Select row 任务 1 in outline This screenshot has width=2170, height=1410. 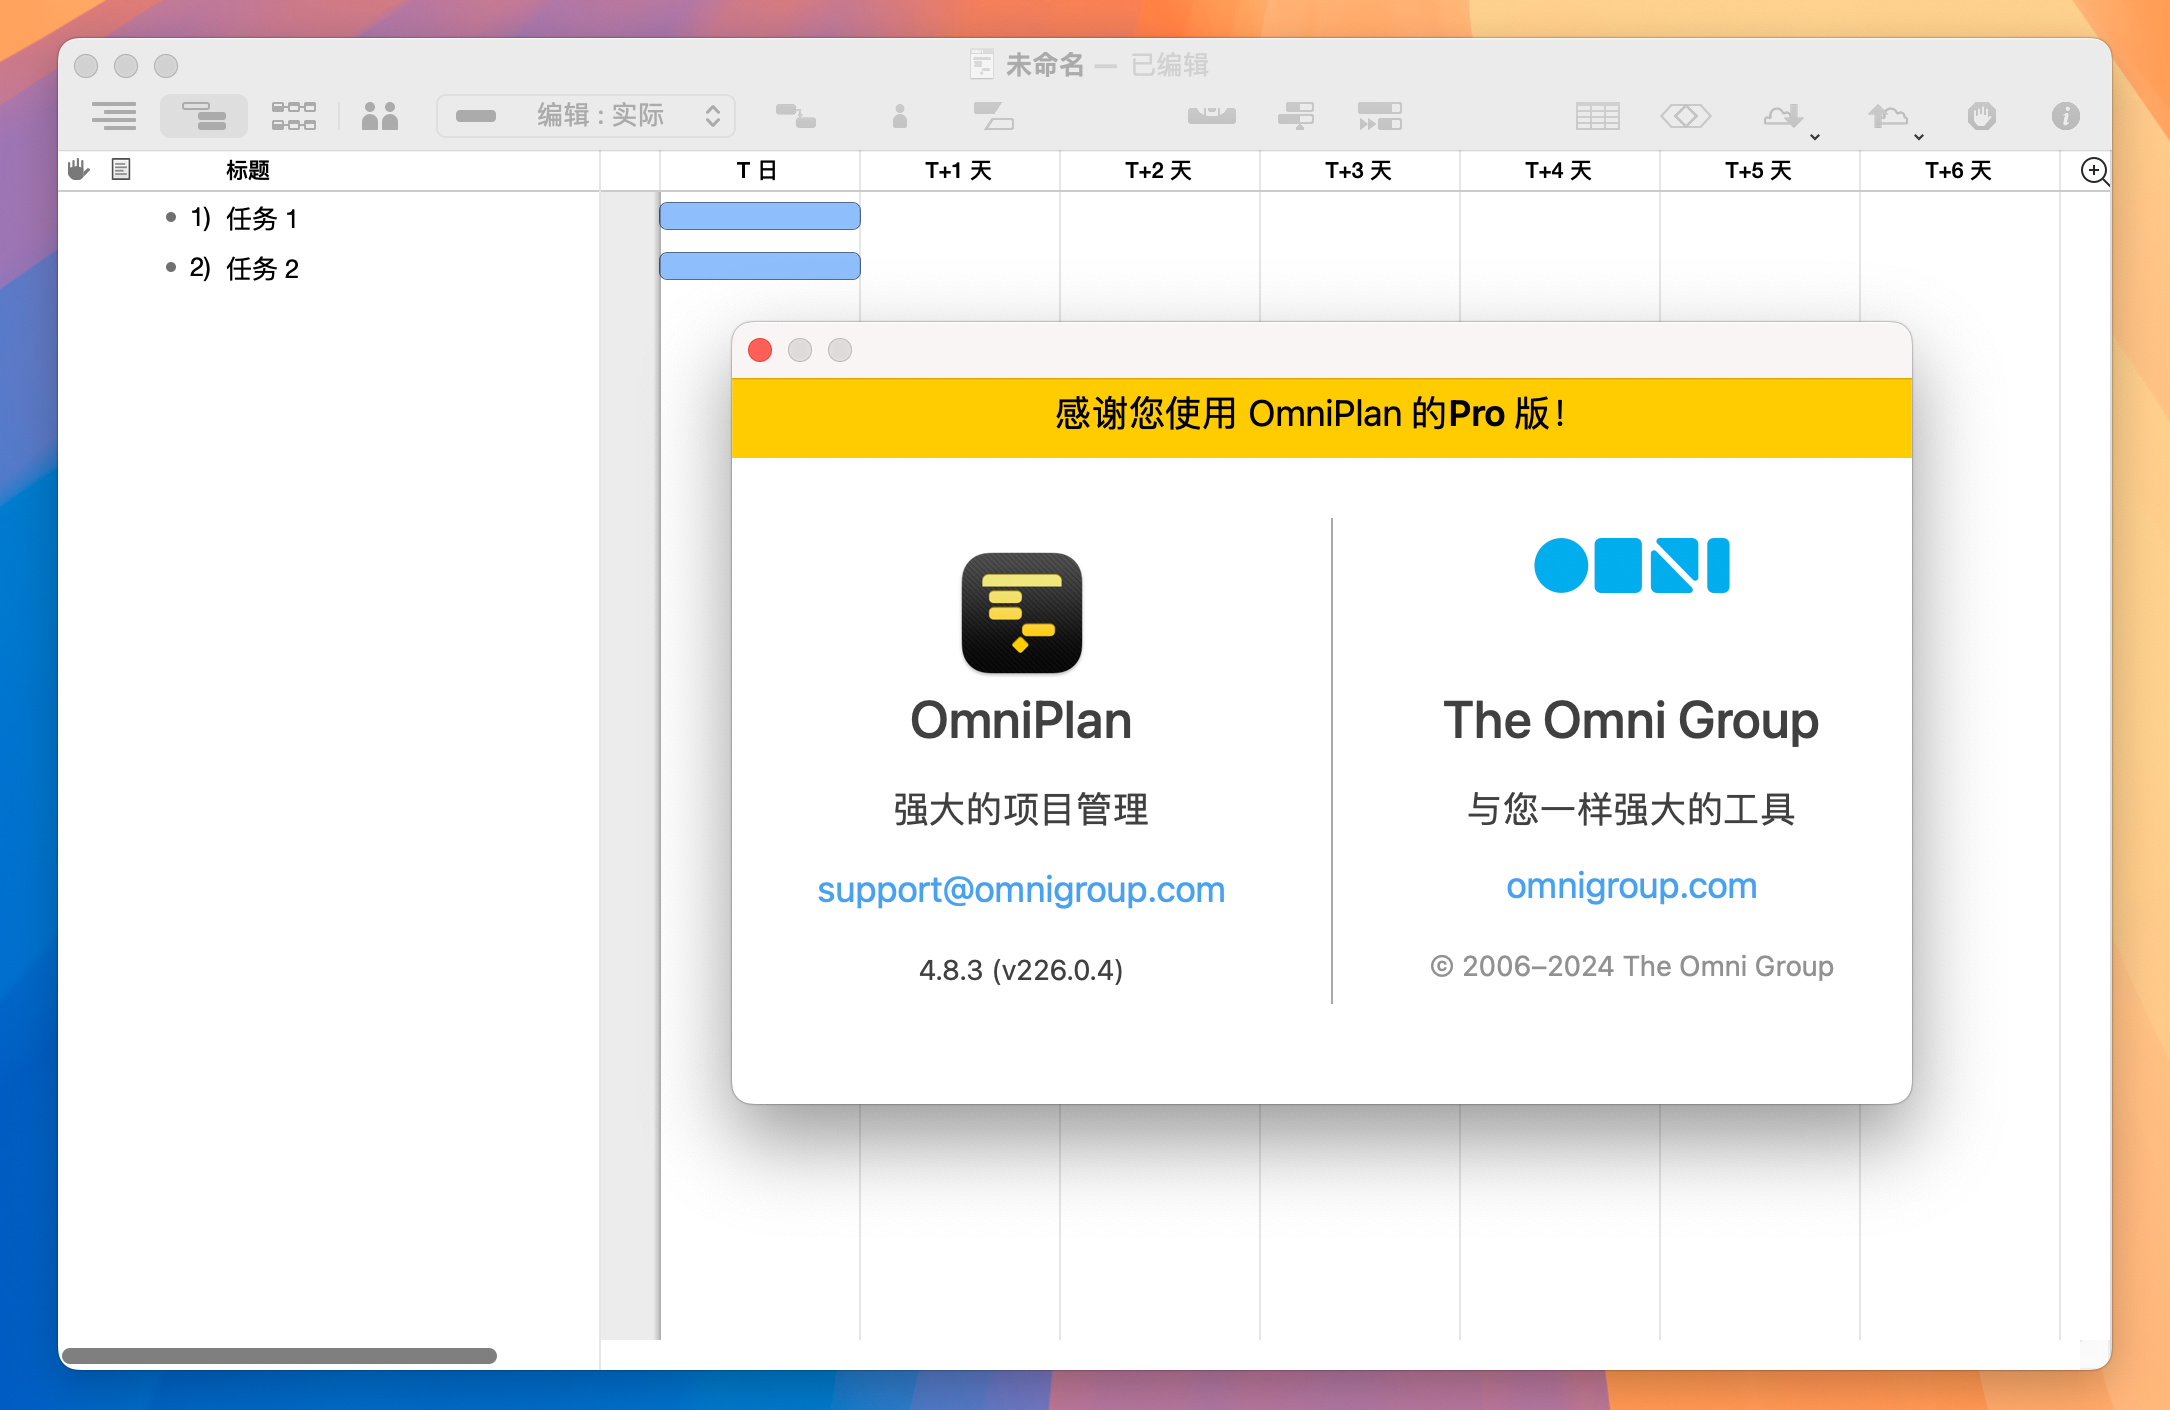tap(329, 218)
